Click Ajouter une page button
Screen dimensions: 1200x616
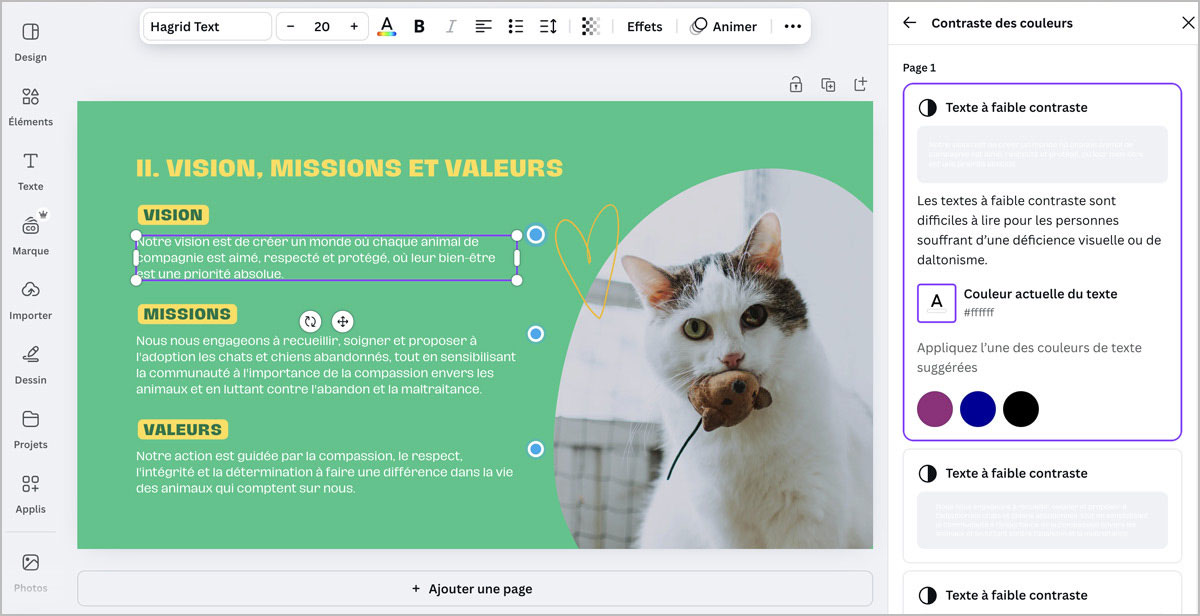[x=474, y=589]
